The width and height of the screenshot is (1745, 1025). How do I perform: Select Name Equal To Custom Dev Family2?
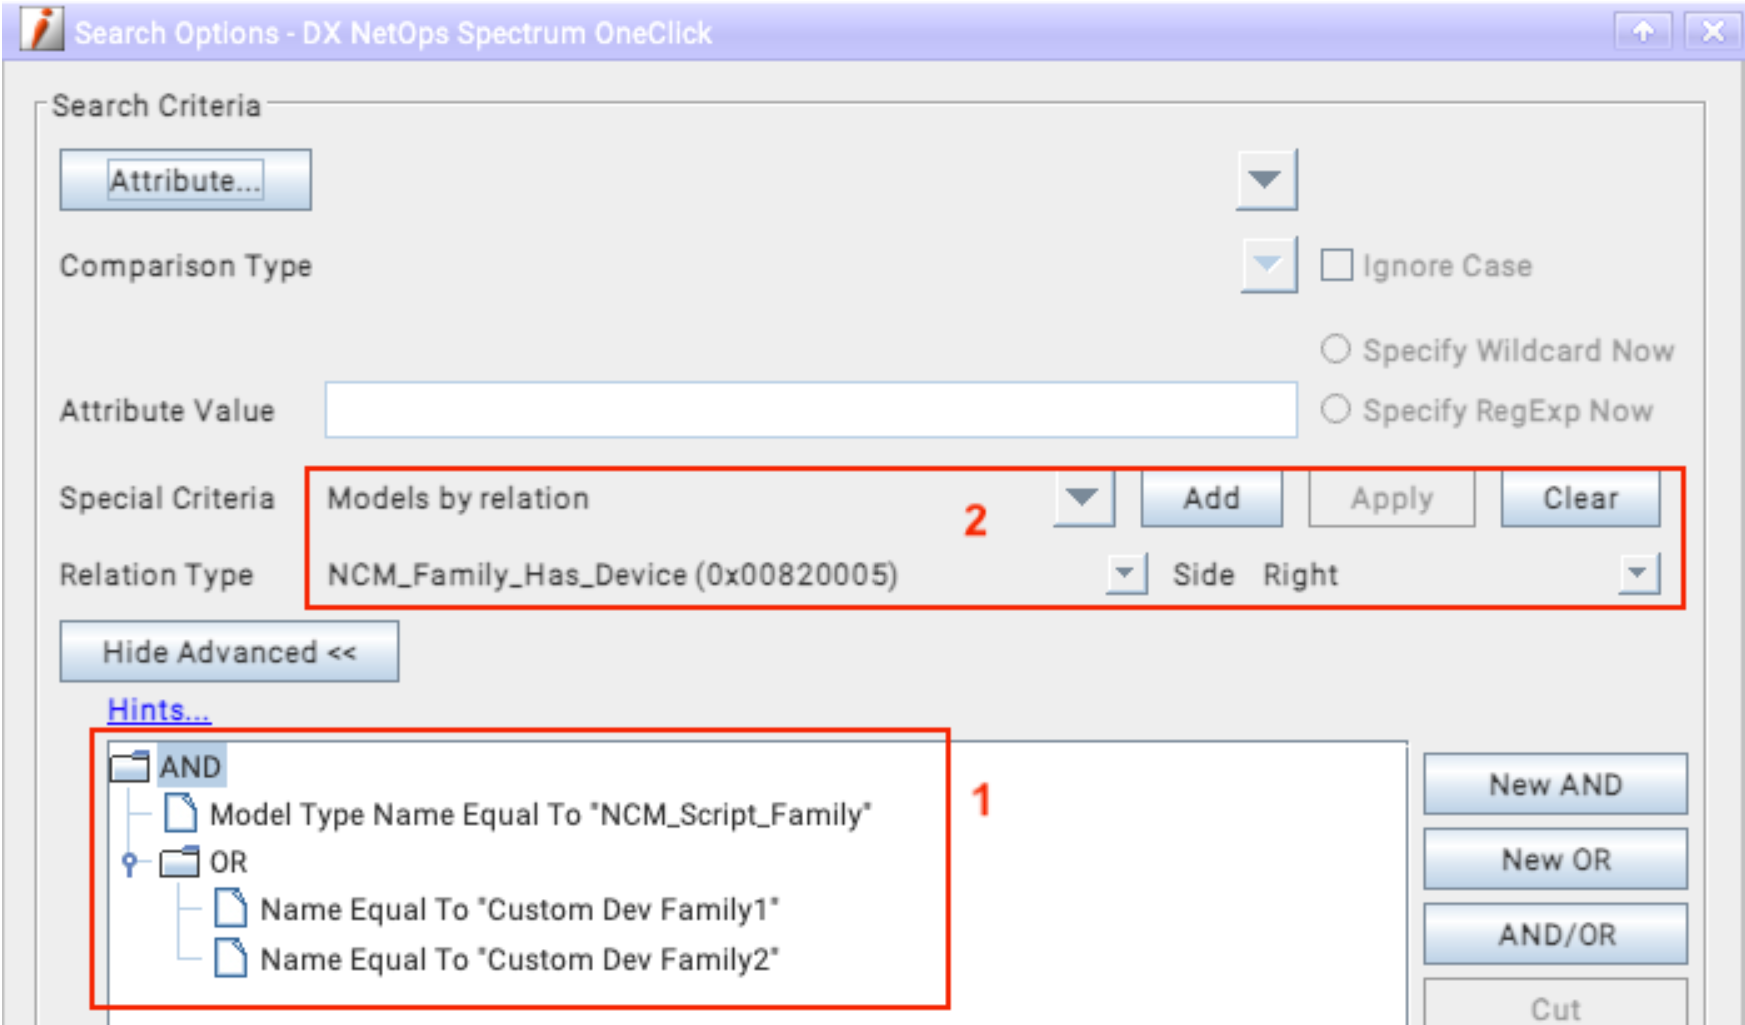pyautogui.click(x=519, y=960)
